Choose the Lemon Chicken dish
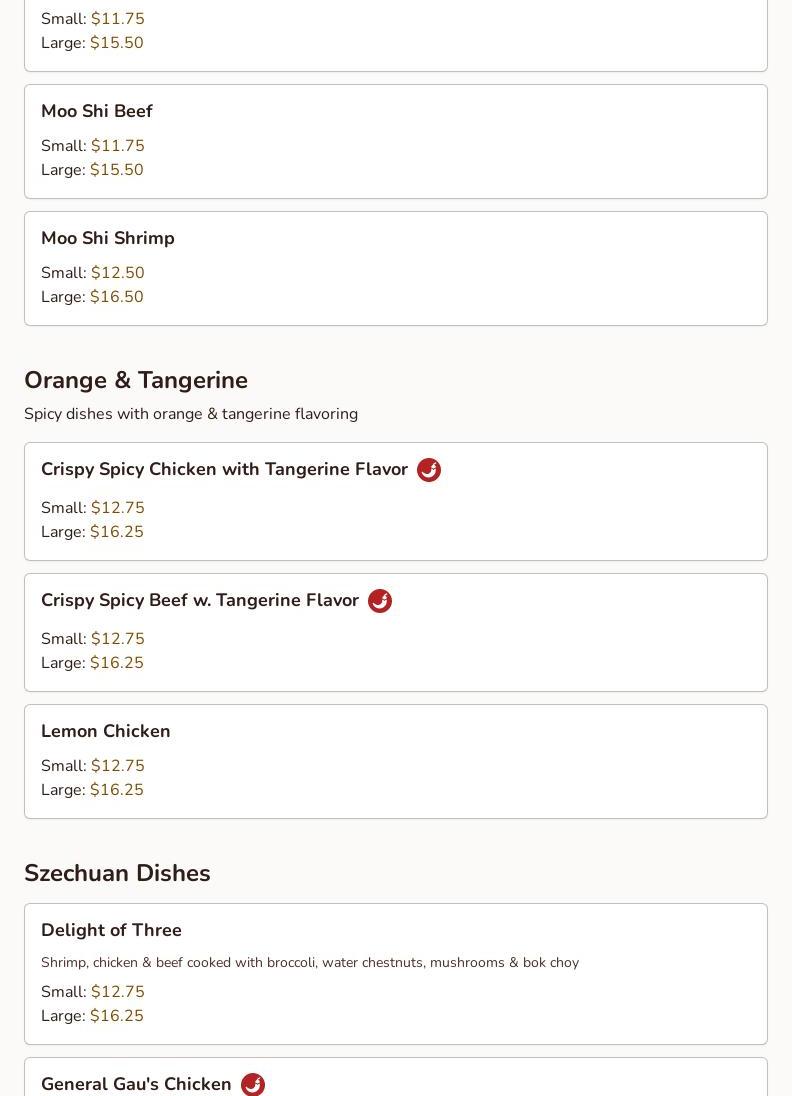 coord(396,762)
